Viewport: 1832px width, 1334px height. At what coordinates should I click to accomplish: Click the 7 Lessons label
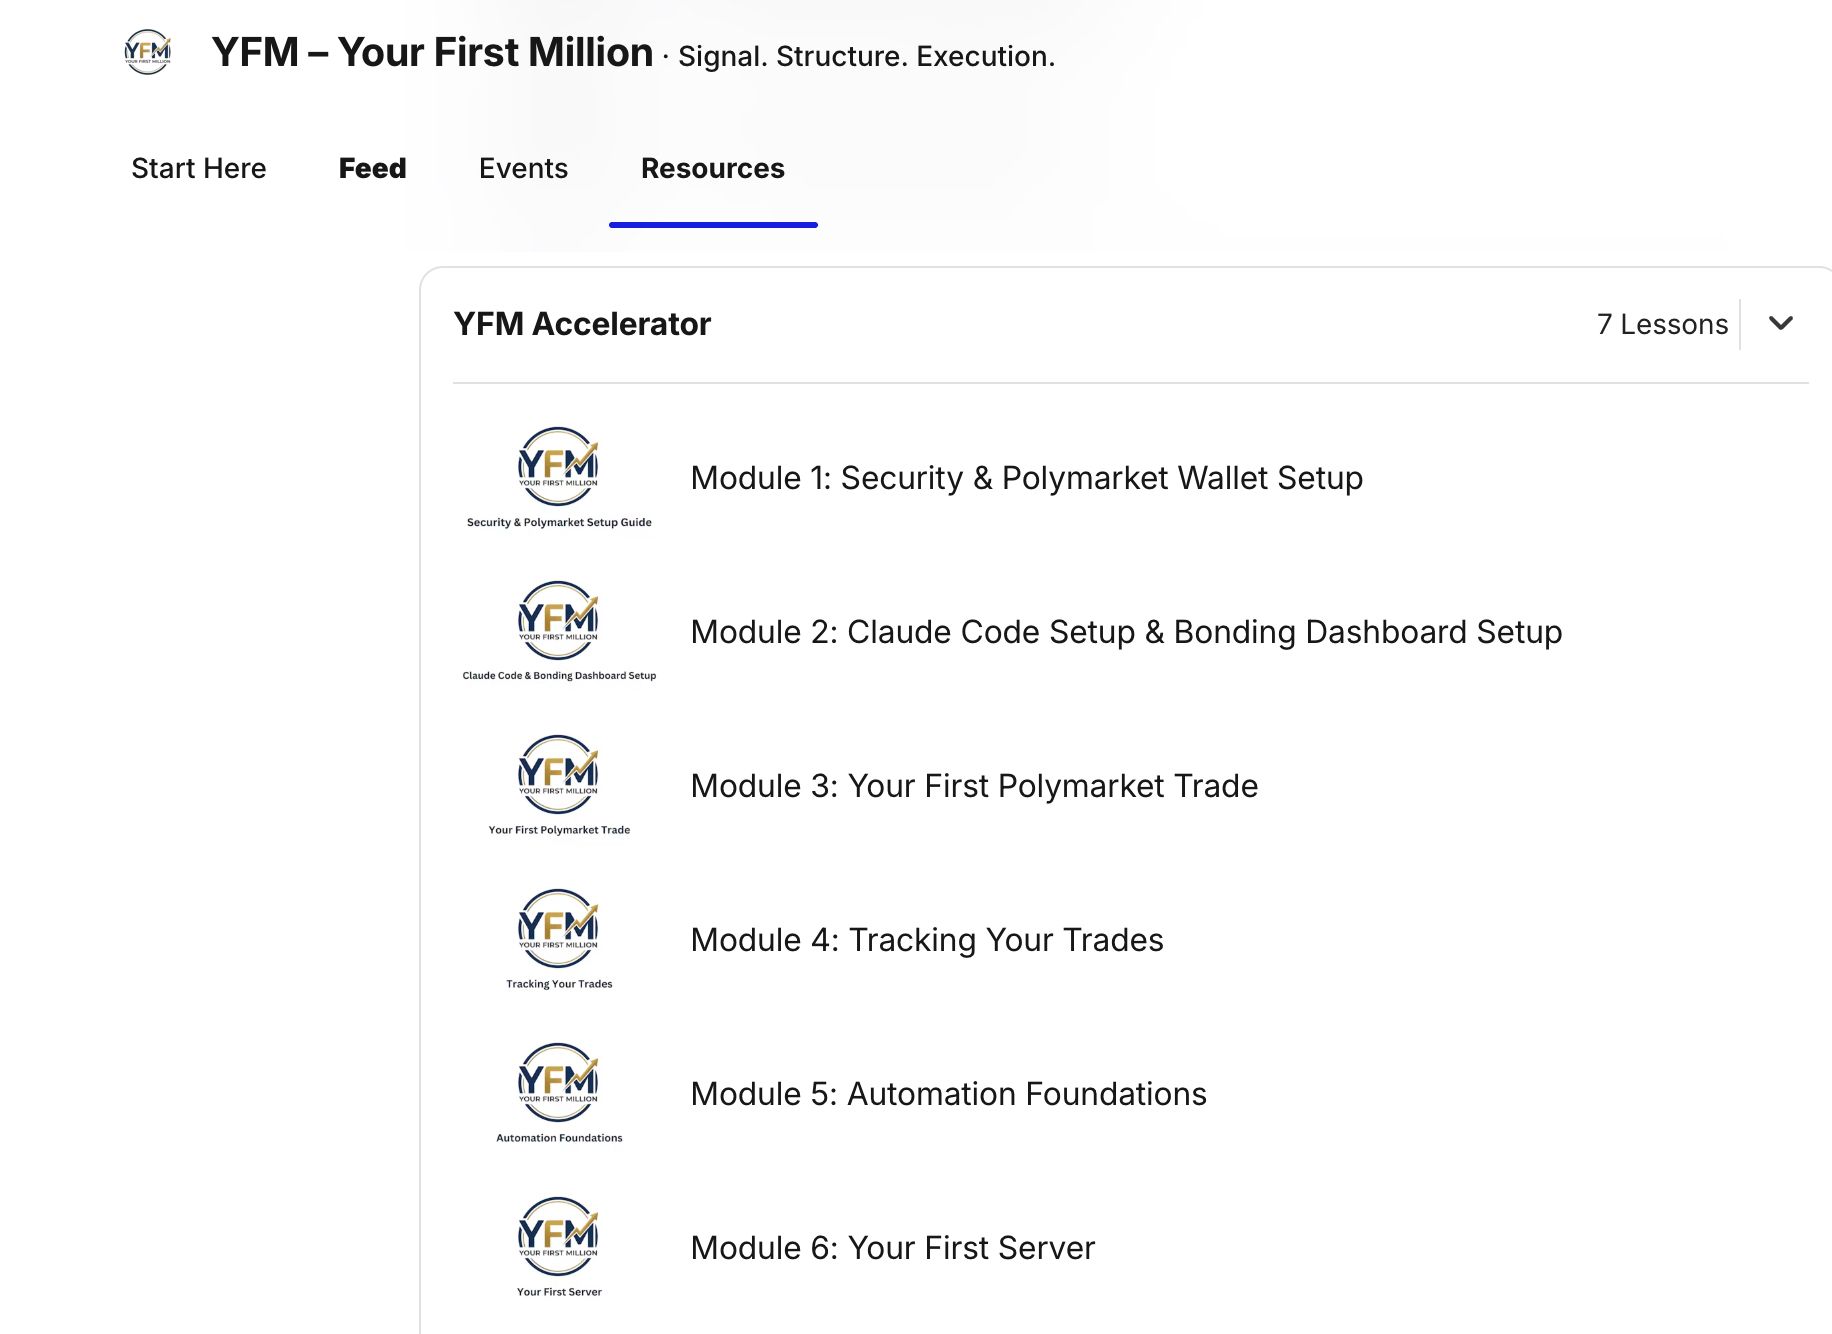pos(1662,324)
